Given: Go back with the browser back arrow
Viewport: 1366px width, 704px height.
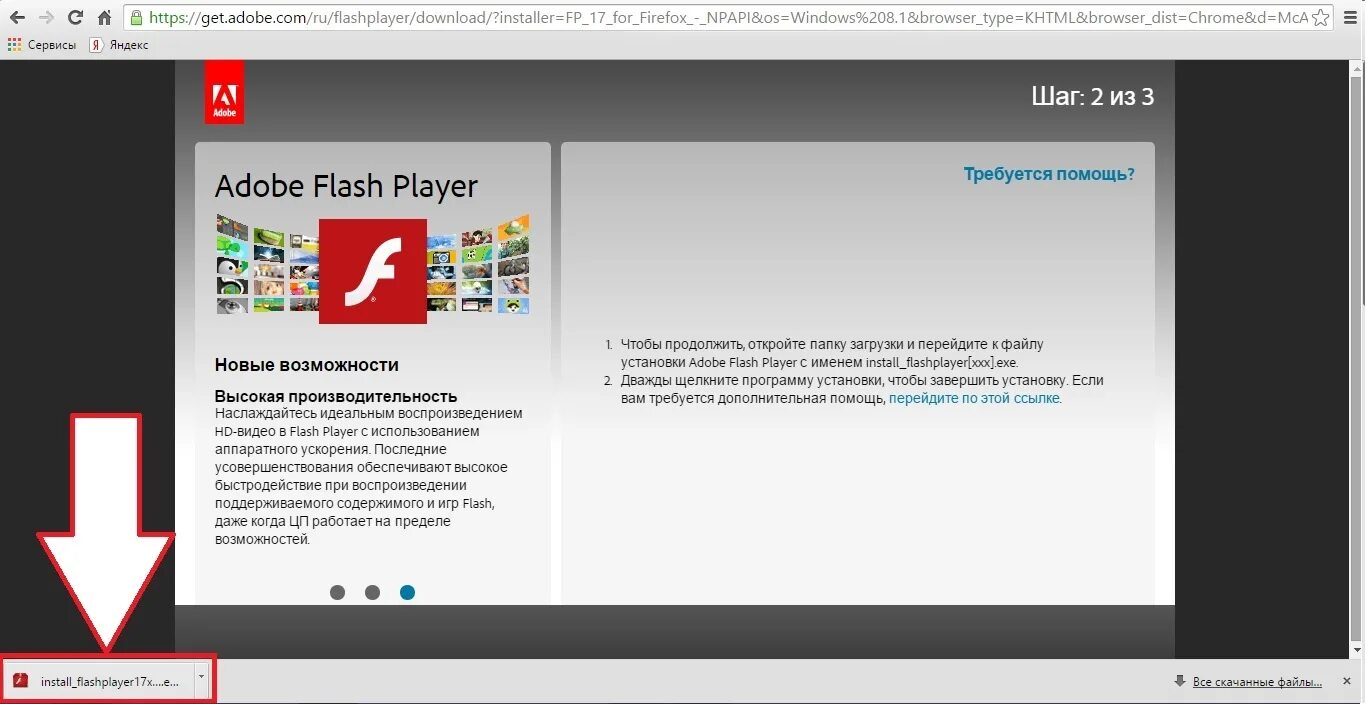Looking at the screenshot, I should 17,18.
